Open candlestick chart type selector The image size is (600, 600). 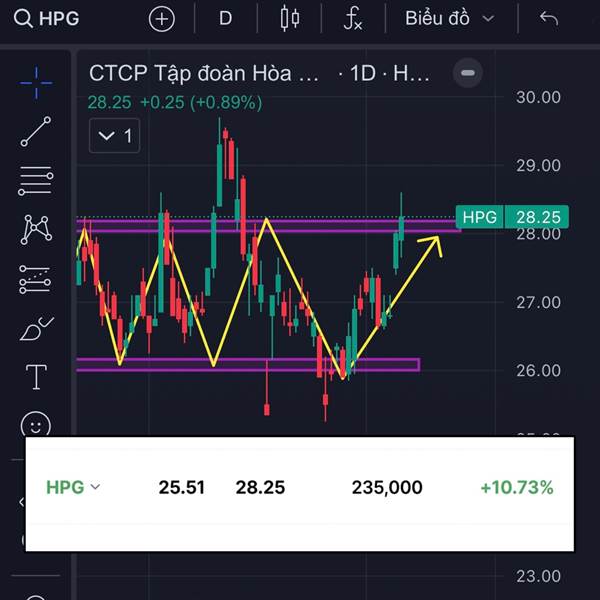[x=290, y=18]
